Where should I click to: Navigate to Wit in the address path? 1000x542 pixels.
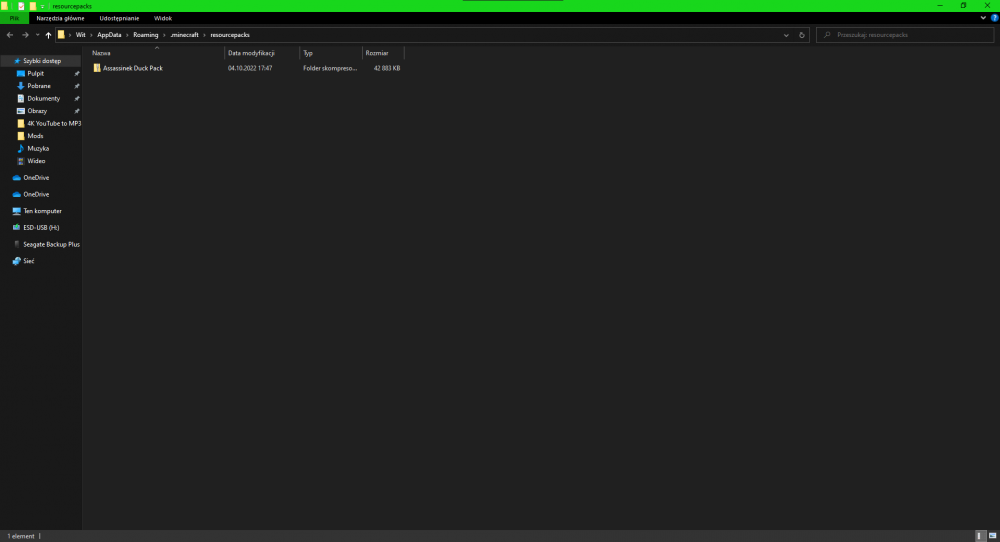pos(80,35)
